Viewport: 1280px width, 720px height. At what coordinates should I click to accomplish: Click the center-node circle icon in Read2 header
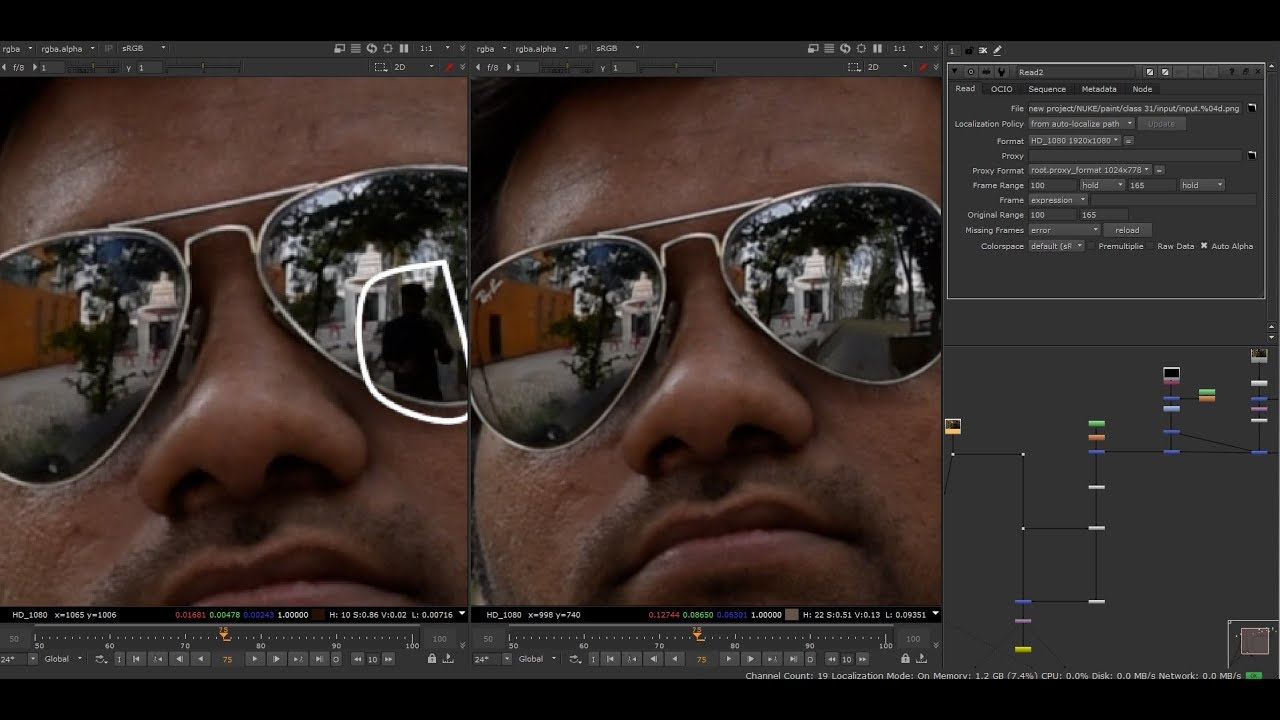point(971,72)
